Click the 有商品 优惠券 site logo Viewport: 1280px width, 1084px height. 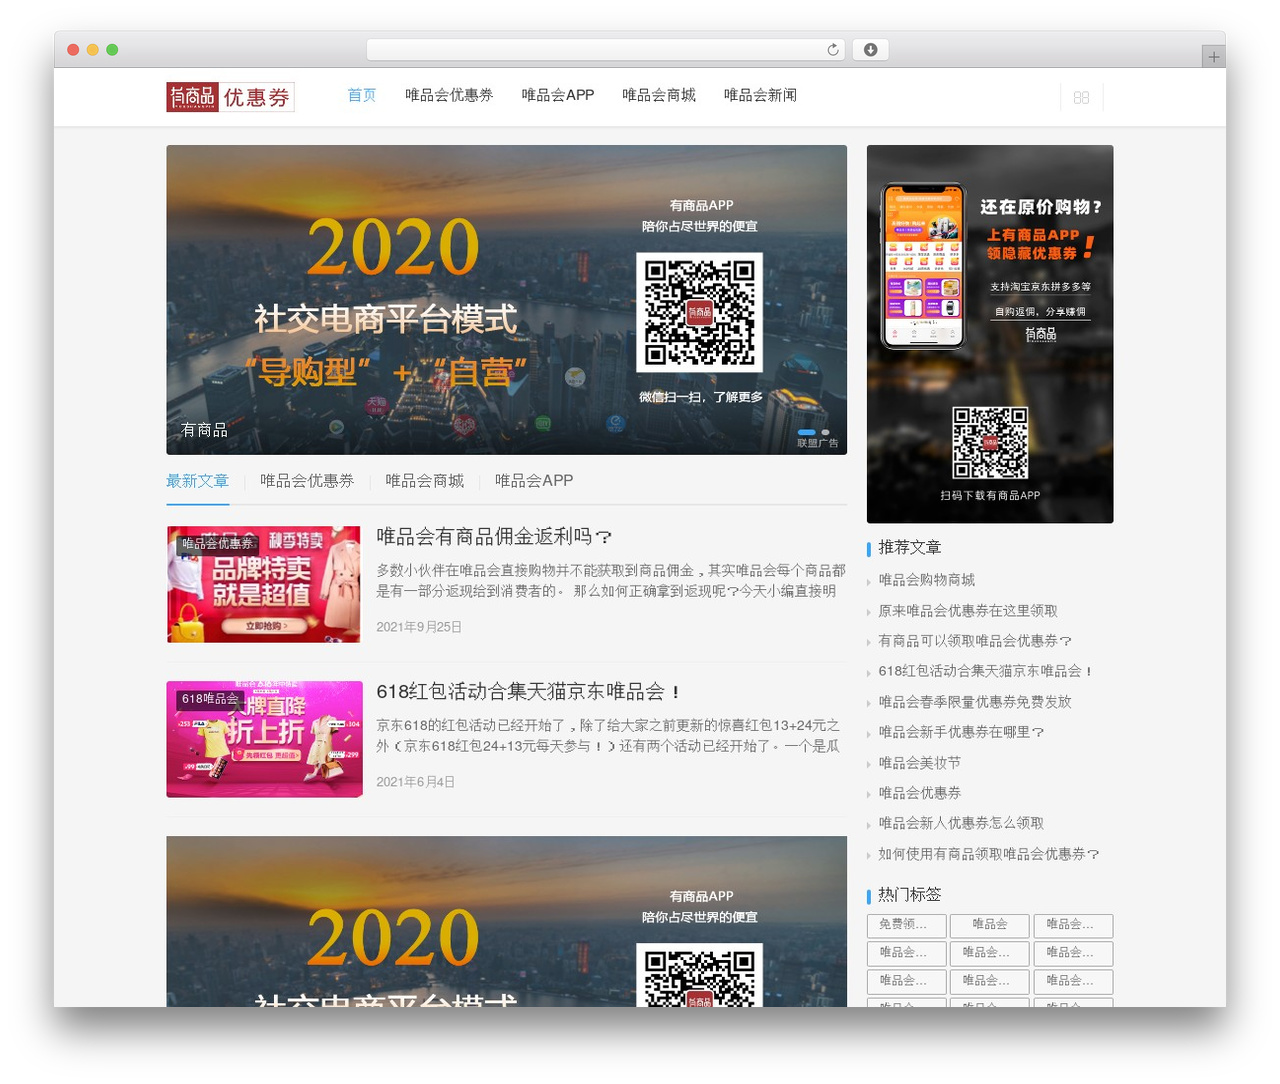click(230, 97)
